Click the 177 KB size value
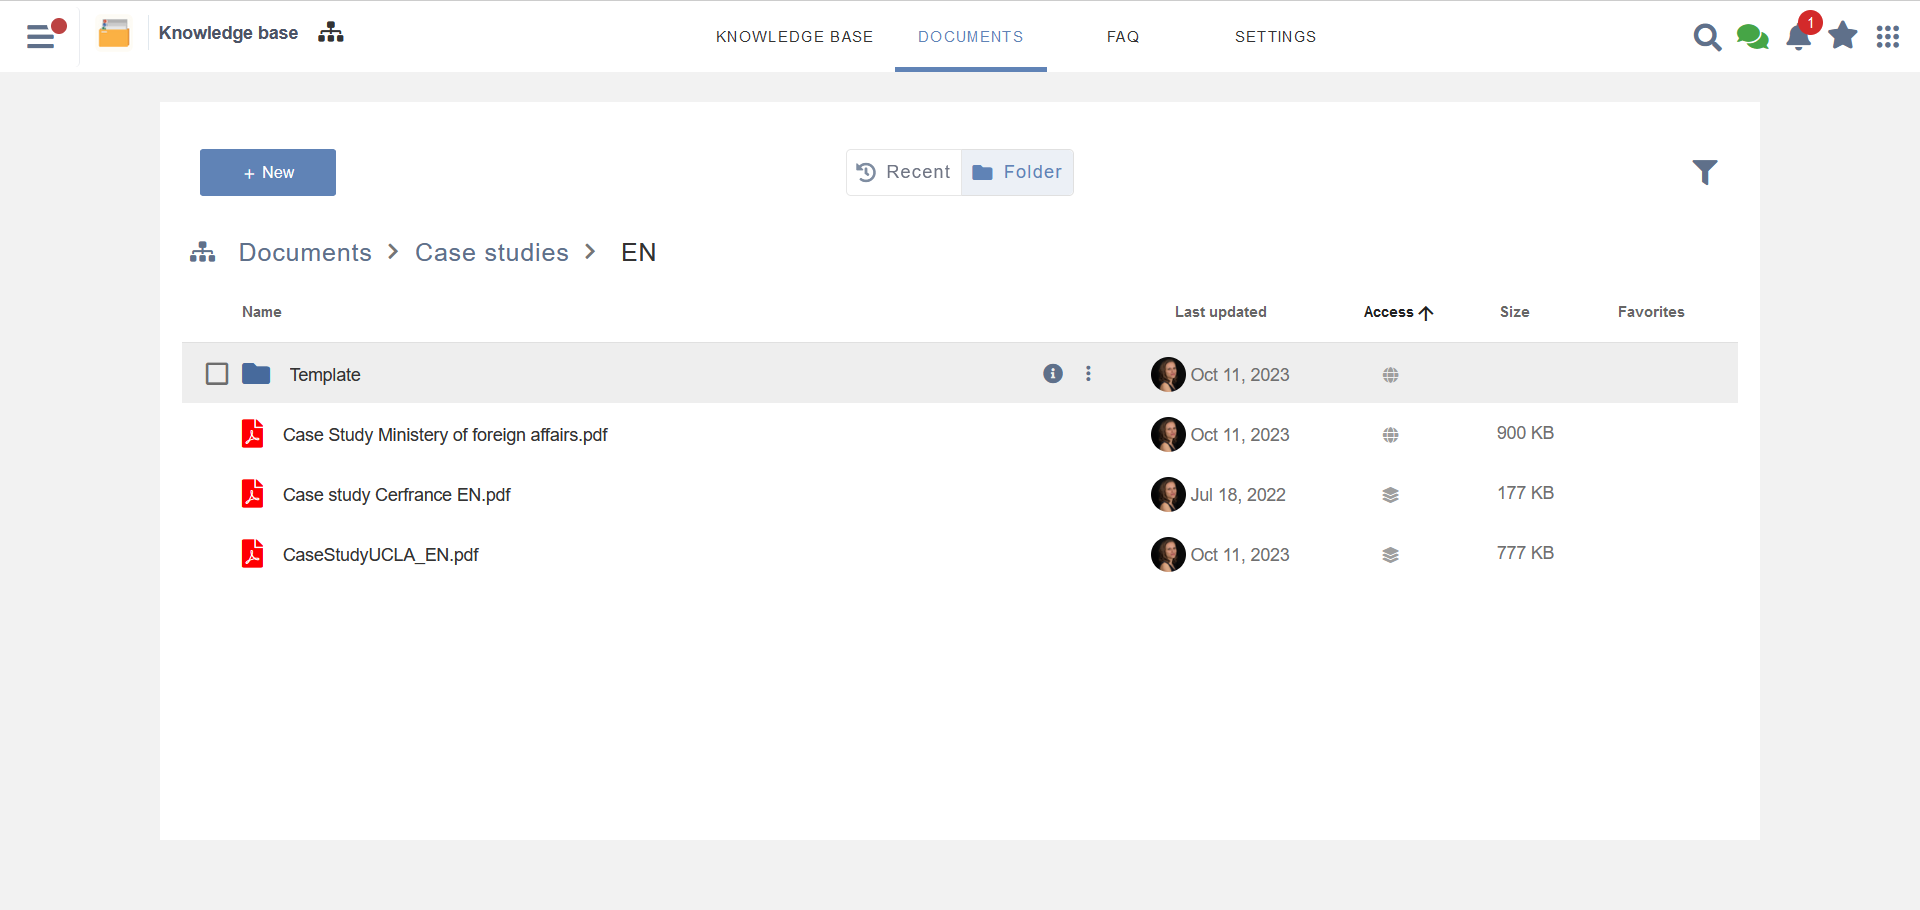 tap(1525, 493)
